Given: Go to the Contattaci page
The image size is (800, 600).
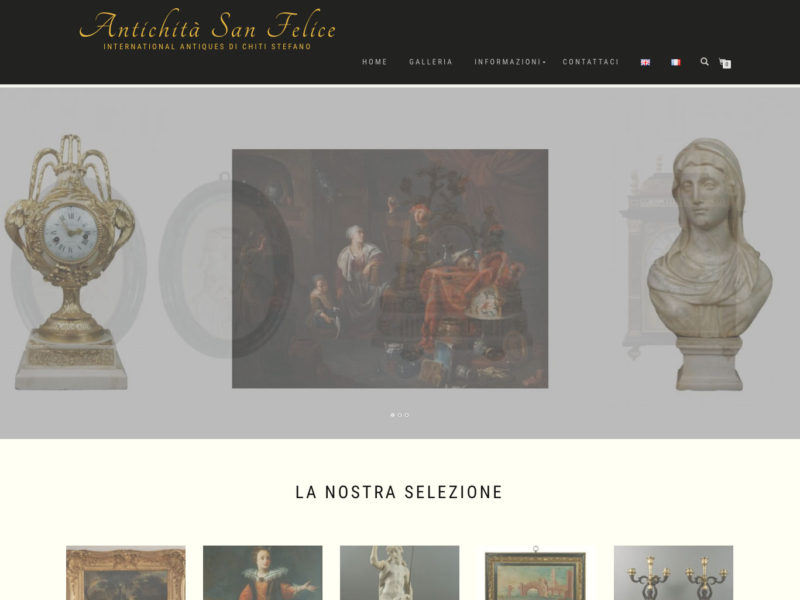Looking at the screenshot, I should (590, 62).
